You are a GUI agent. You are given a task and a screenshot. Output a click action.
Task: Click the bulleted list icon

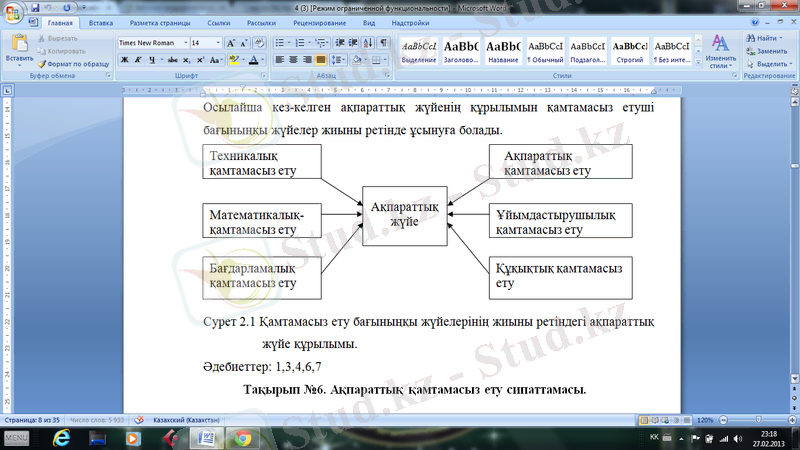(x=282, y=43)
